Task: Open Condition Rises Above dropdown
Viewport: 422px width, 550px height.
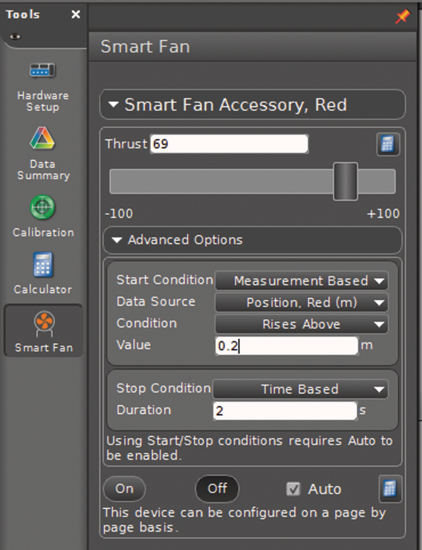Action: pyautogui.click(x=302, y=324)
